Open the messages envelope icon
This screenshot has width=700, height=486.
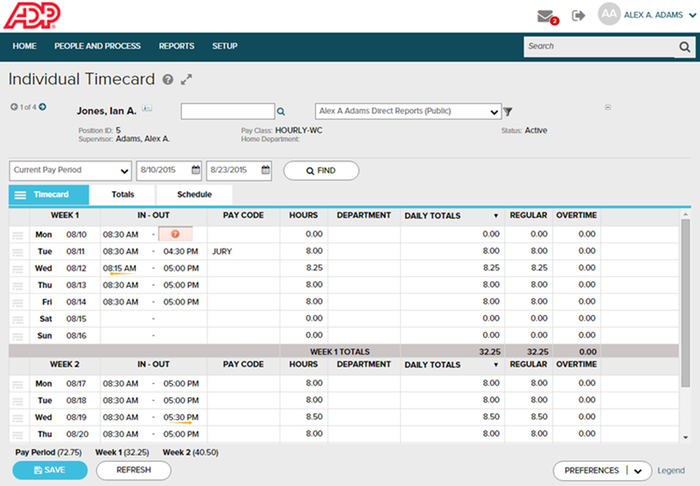[546, 17]
